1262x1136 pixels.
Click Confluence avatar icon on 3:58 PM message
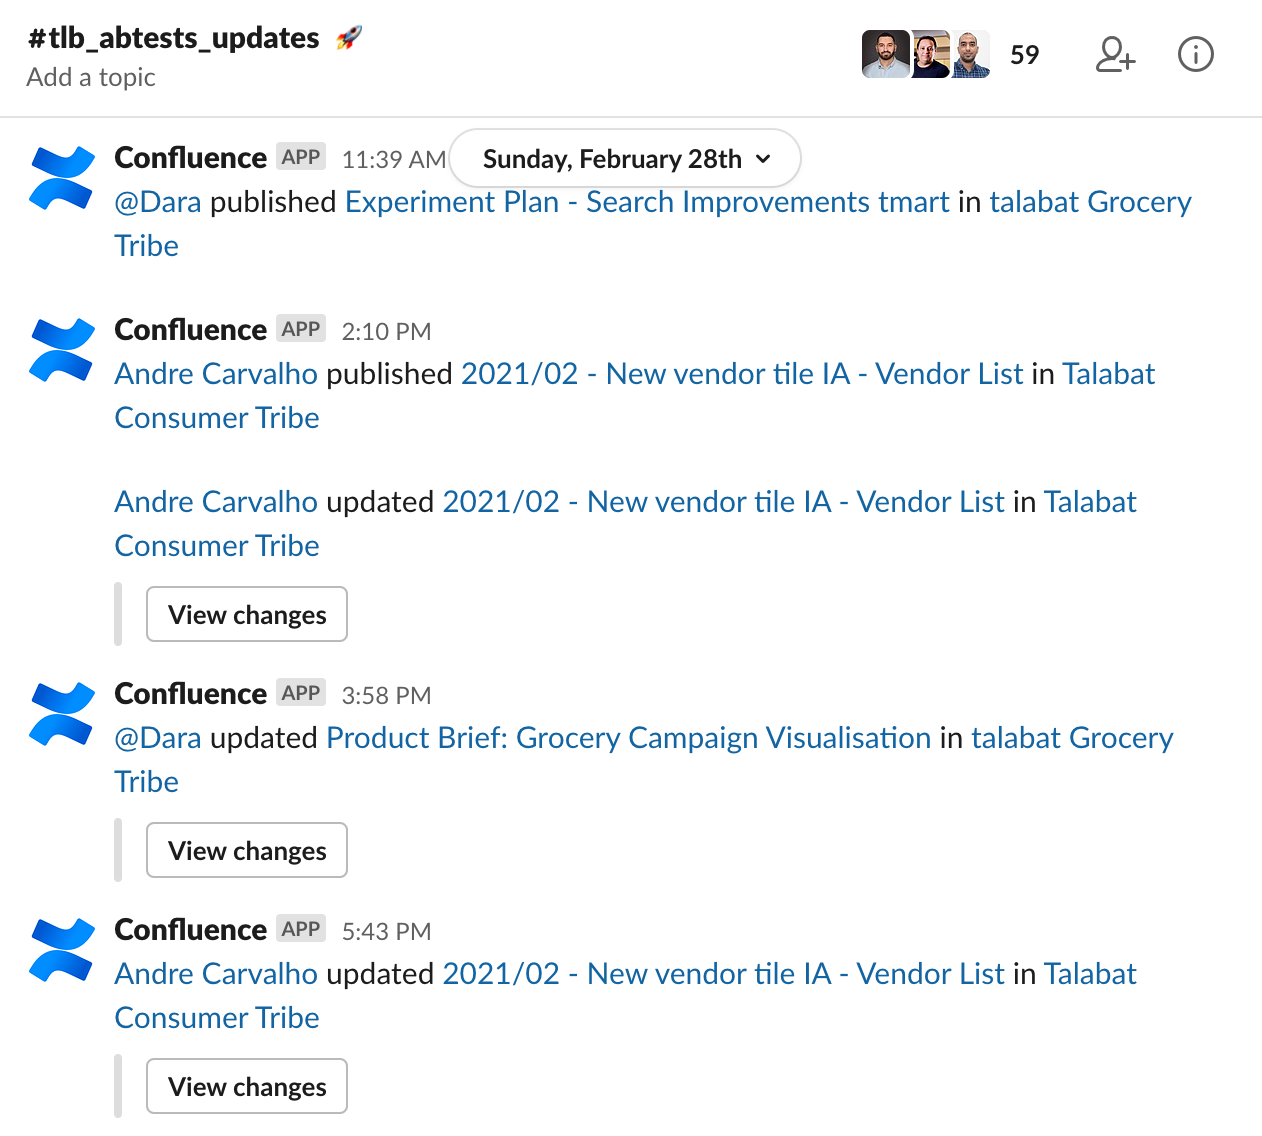[62, 714]
